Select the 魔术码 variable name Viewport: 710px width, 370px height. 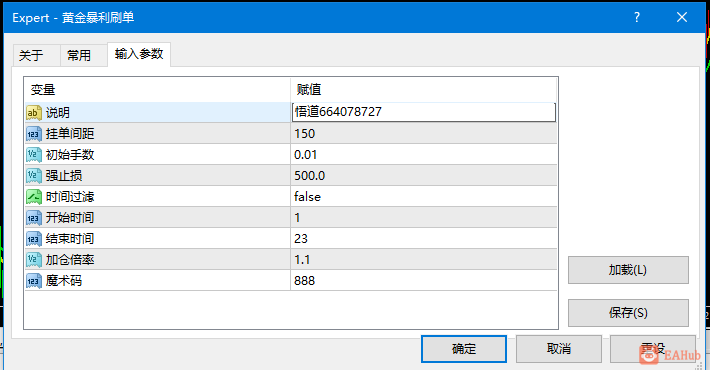coord(64,281)
